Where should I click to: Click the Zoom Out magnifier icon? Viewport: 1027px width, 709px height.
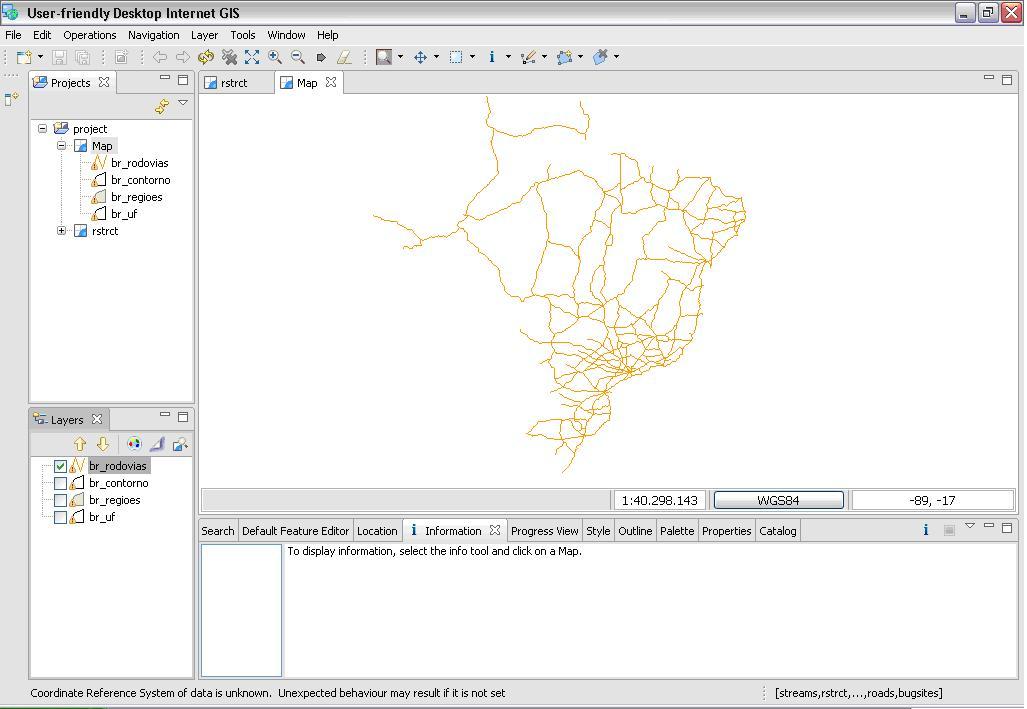(298, 57)
